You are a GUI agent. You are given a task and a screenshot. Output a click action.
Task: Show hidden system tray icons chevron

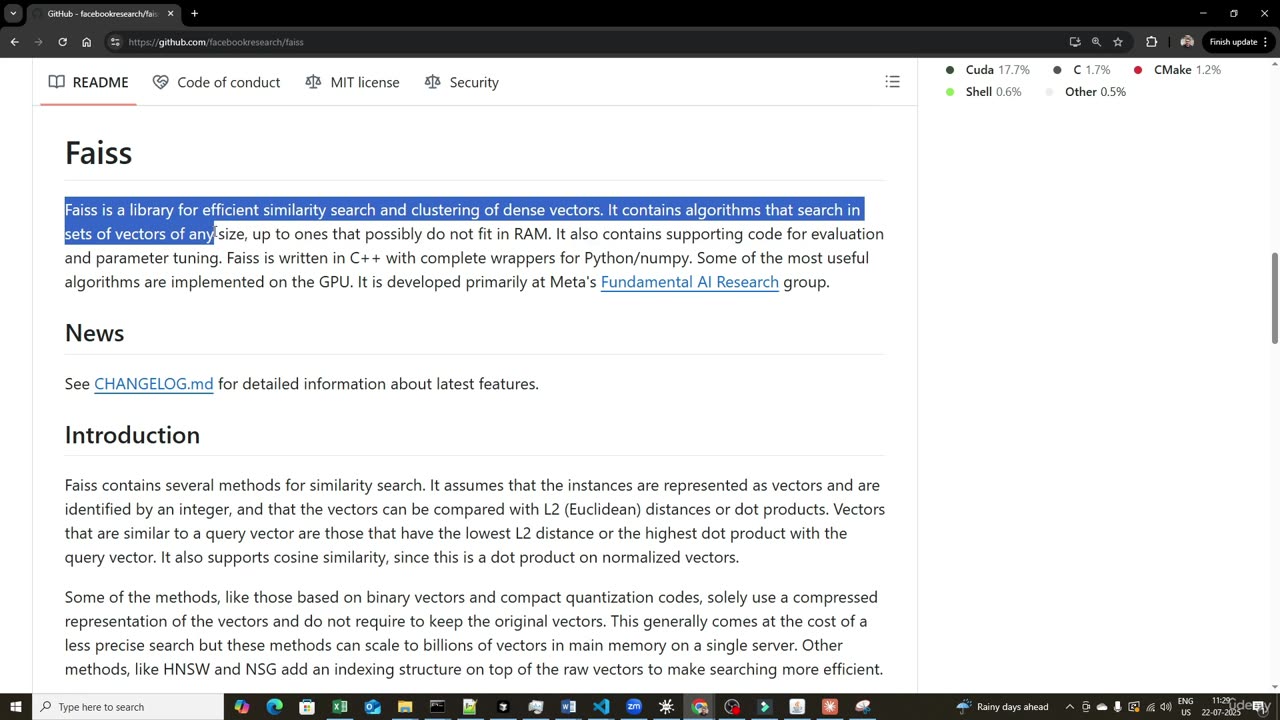(x=1069, y=707)
